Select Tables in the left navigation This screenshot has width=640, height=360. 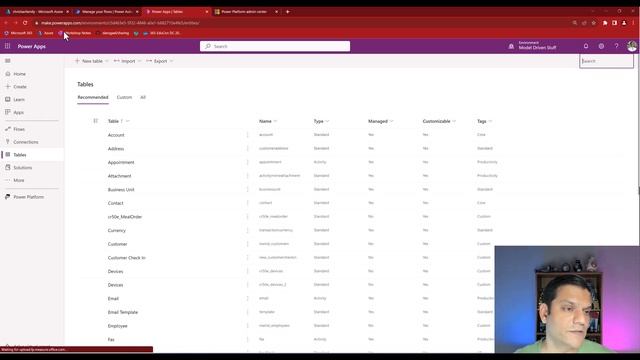click(20, 155)
